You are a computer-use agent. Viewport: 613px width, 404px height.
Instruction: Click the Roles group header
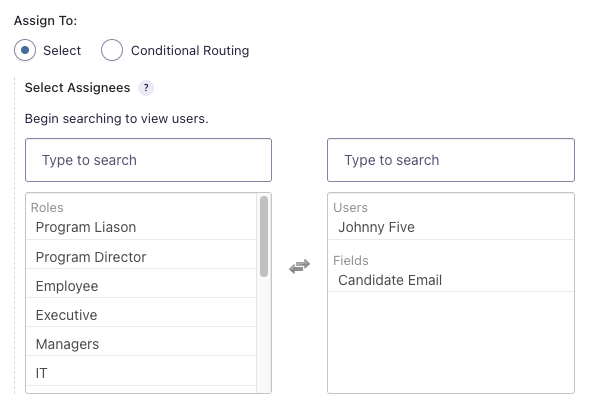(47, 208)
